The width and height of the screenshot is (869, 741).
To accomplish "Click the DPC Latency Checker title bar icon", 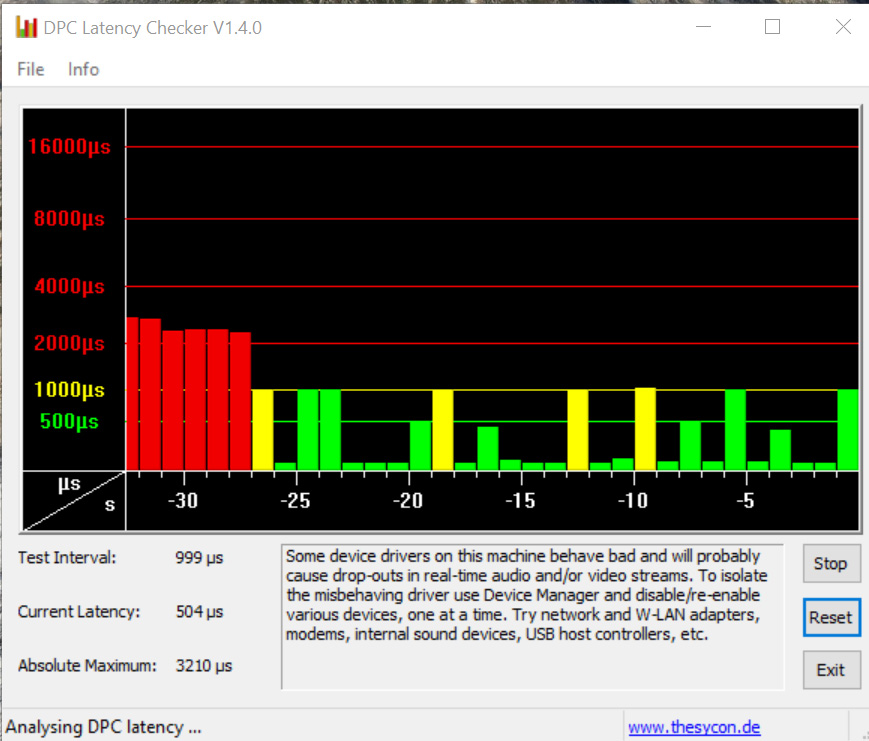I will point(26,27).
